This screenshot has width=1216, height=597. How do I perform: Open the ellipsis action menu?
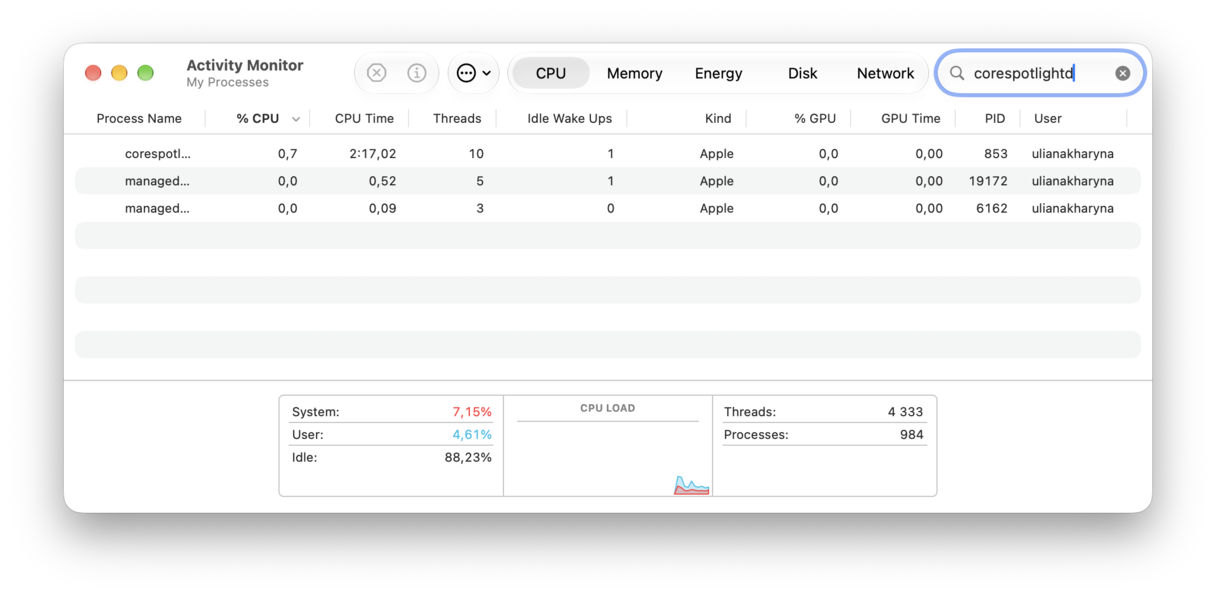(473, 73)
